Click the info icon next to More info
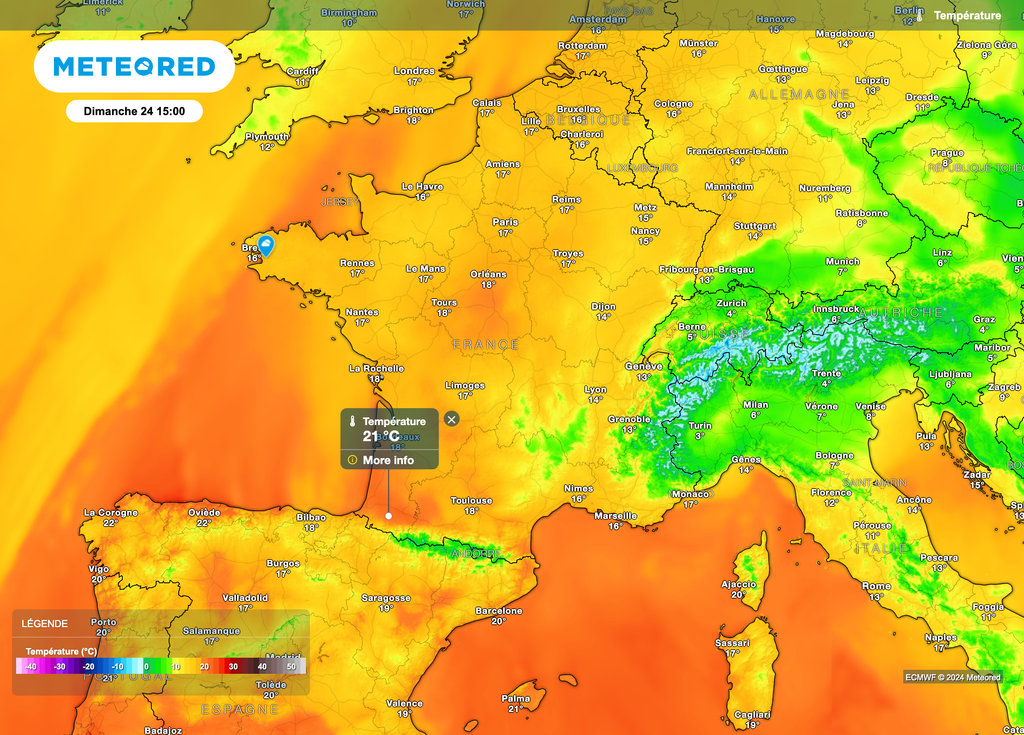The height and width of the screenshot is (735, 1024). click(352, 458)
